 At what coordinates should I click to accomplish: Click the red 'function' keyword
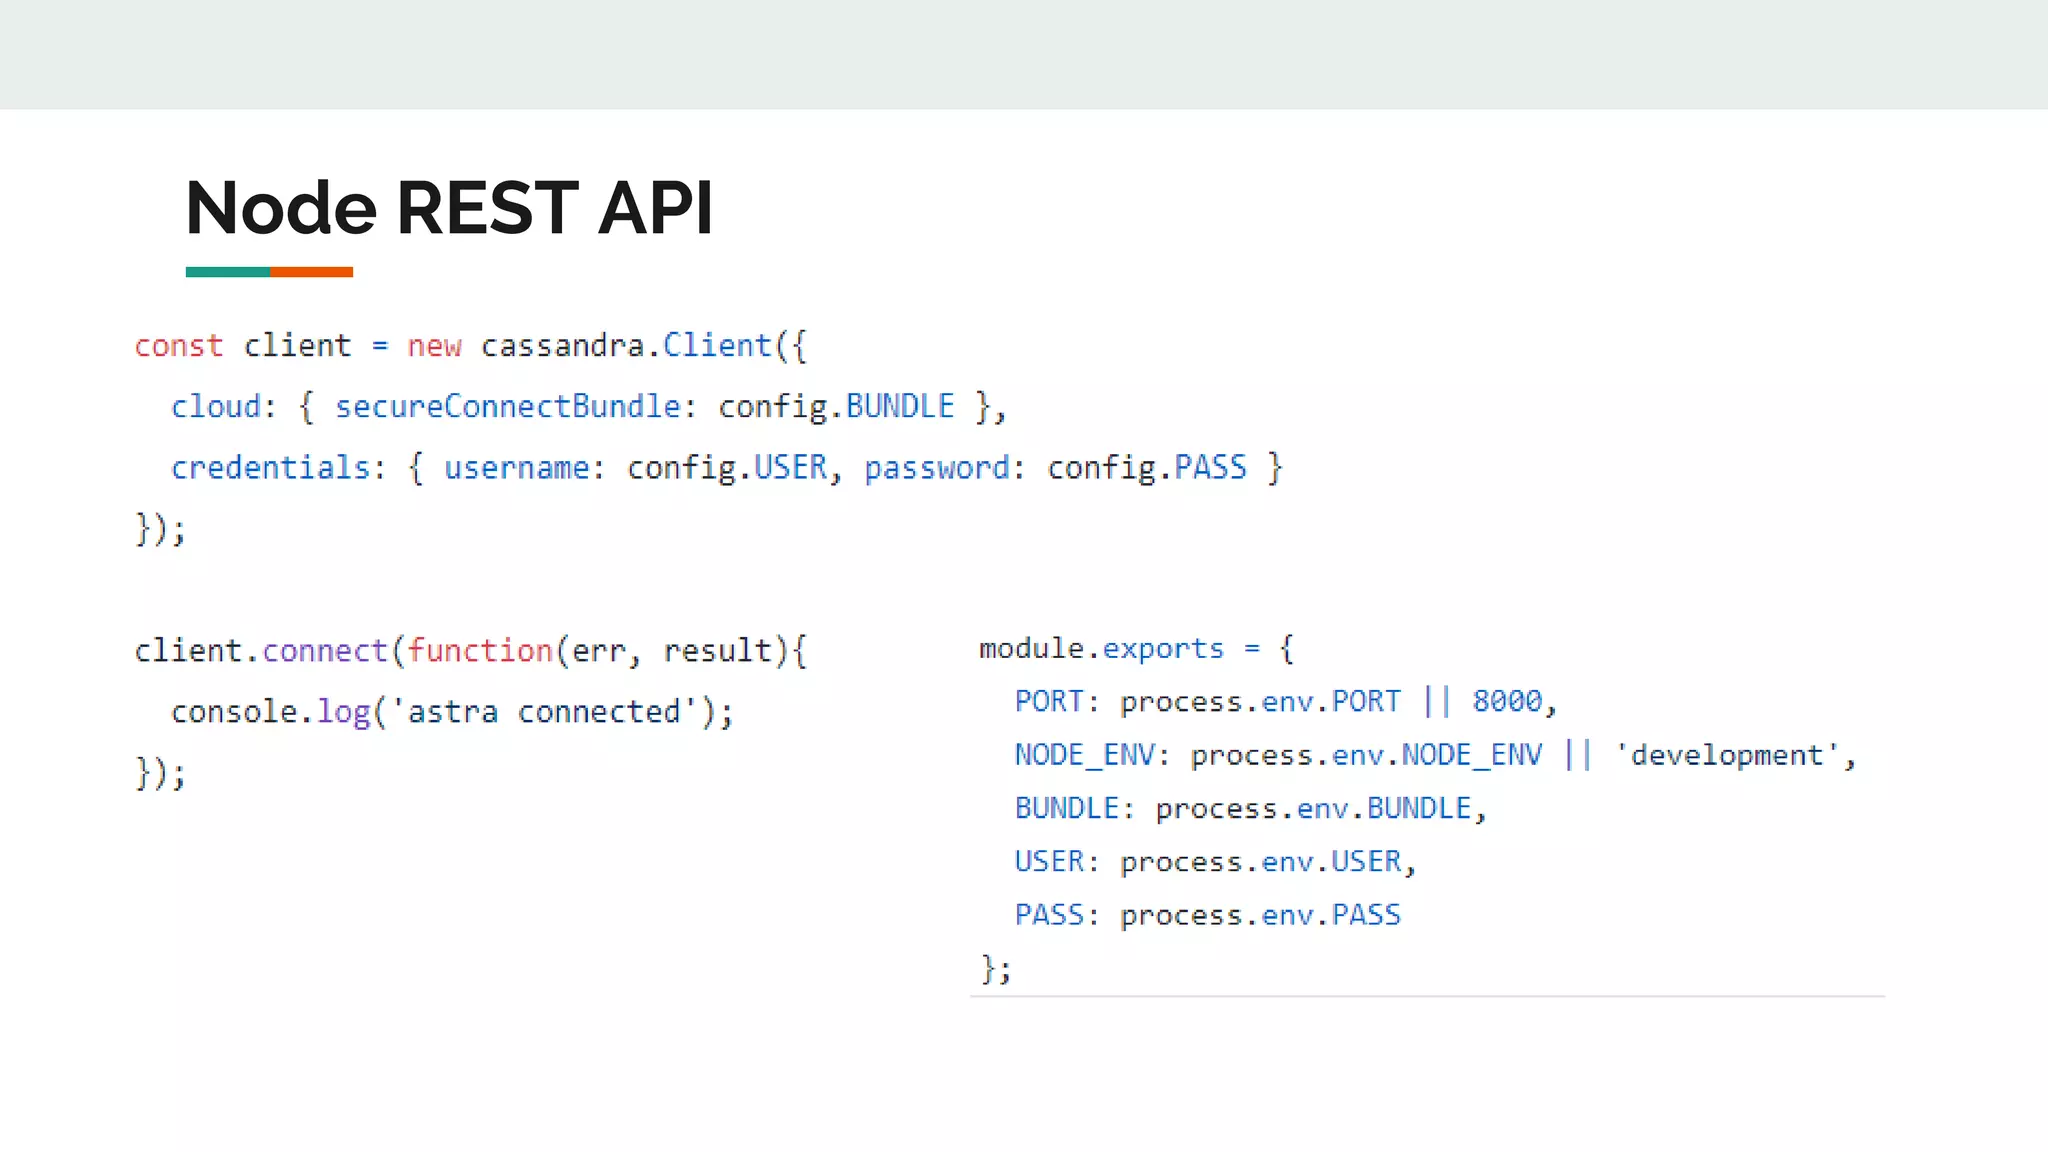pos(479,651)
